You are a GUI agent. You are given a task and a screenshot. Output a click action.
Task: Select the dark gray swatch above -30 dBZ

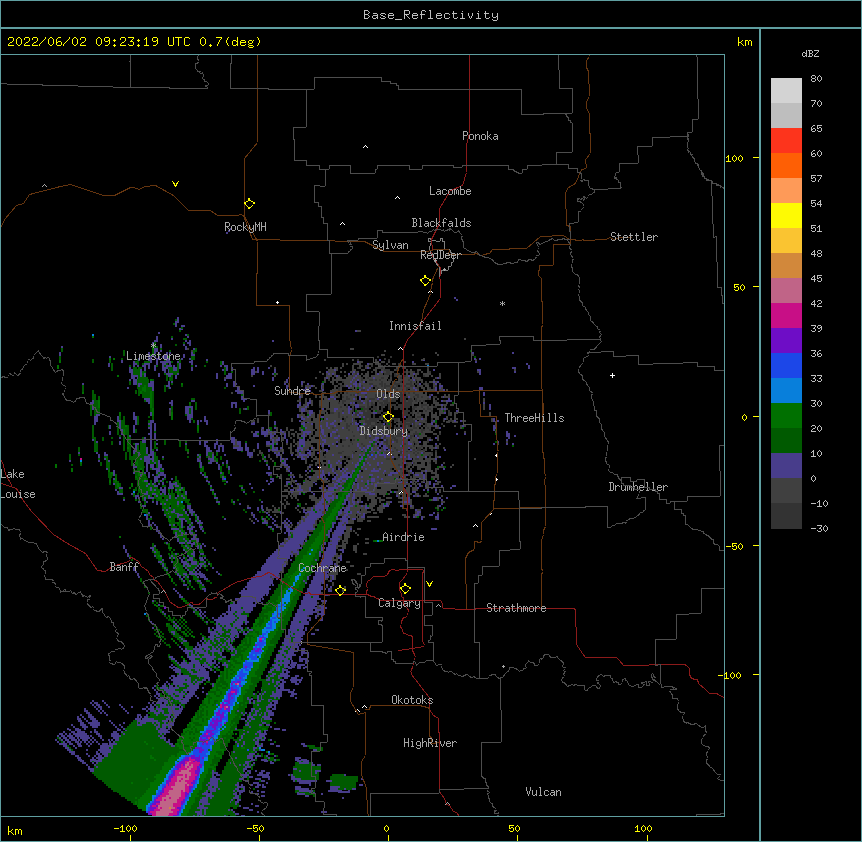tap(786, 516)
